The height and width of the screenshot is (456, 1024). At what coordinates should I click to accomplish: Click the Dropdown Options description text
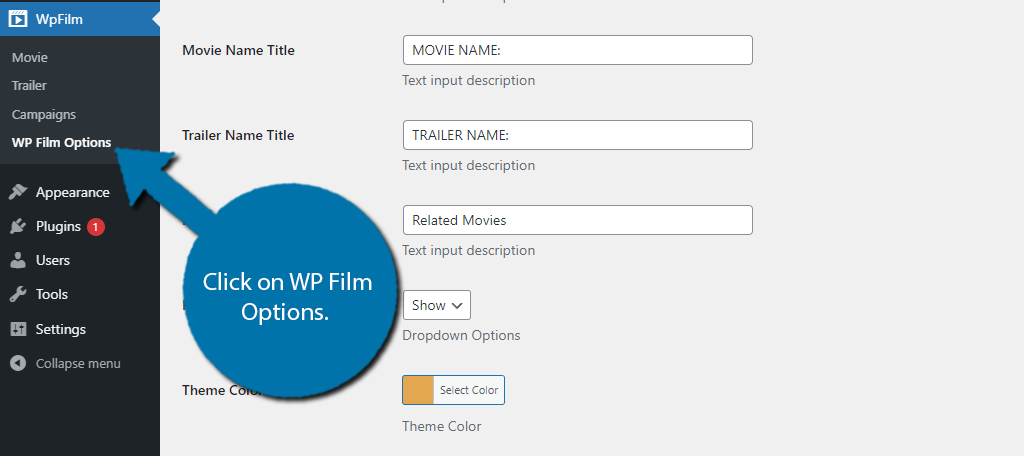click(461, 335)
